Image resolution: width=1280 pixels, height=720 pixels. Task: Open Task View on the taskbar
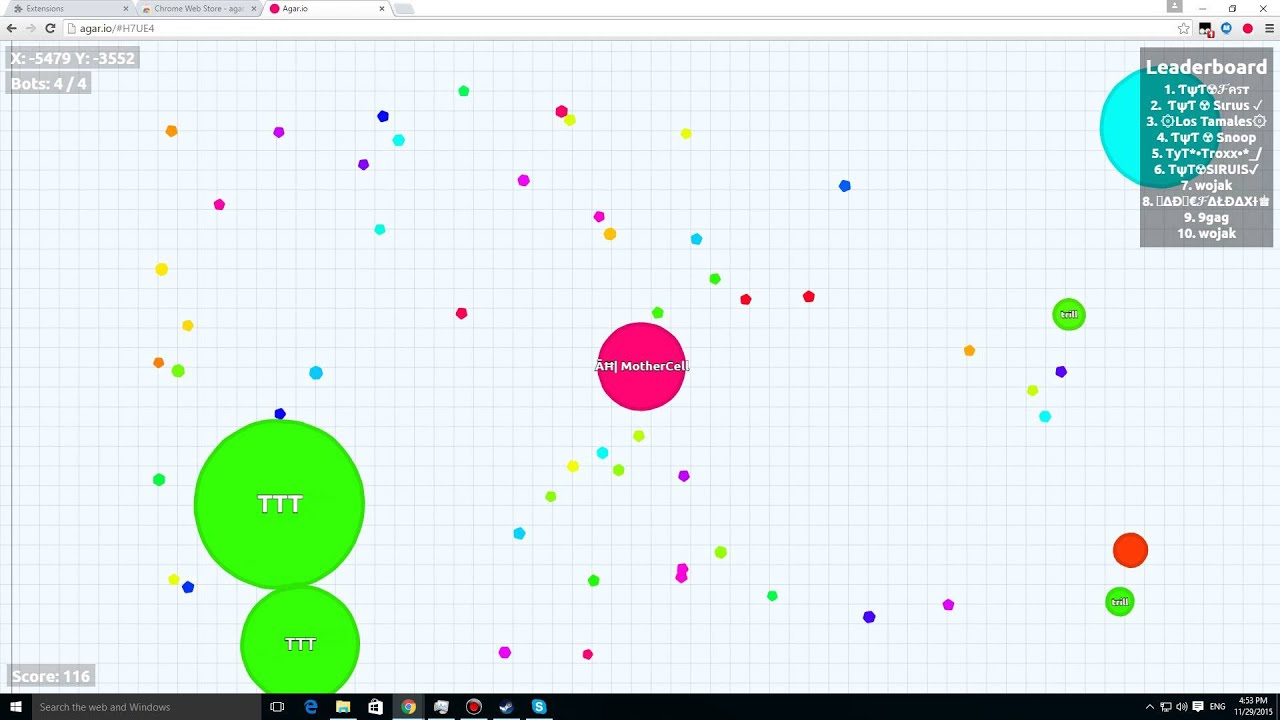[x=277, y=707]
